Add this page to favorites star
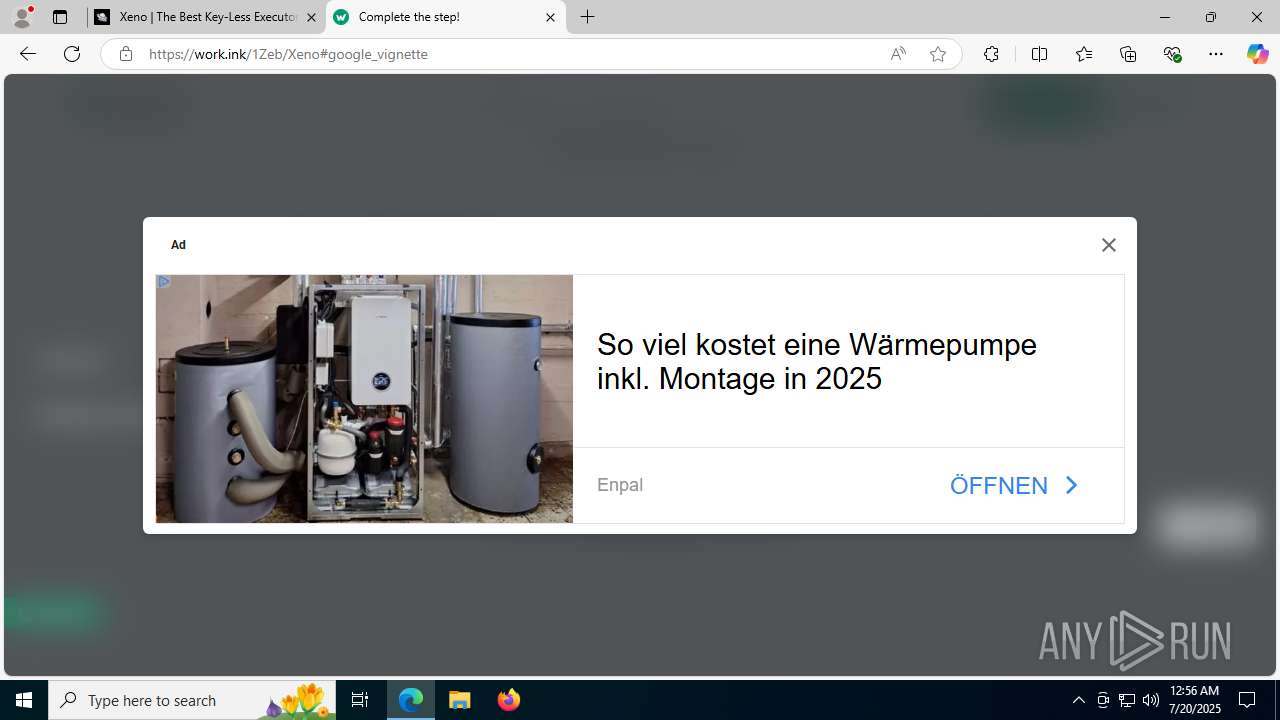Screen dimensions: 1280x720 pyautogui.click(x=937, y=54)
